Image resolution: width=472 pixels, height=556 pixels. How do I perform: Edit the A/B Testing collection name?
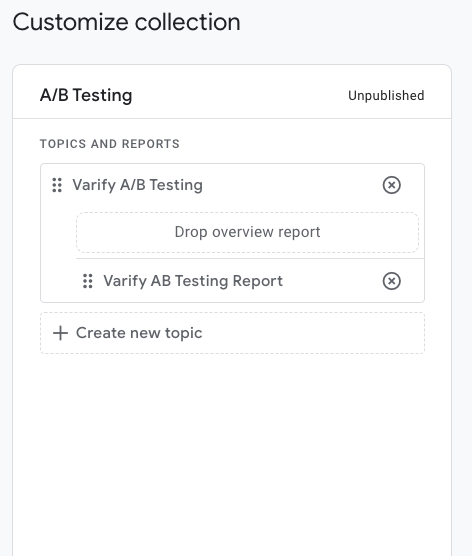tap(86, 95)
